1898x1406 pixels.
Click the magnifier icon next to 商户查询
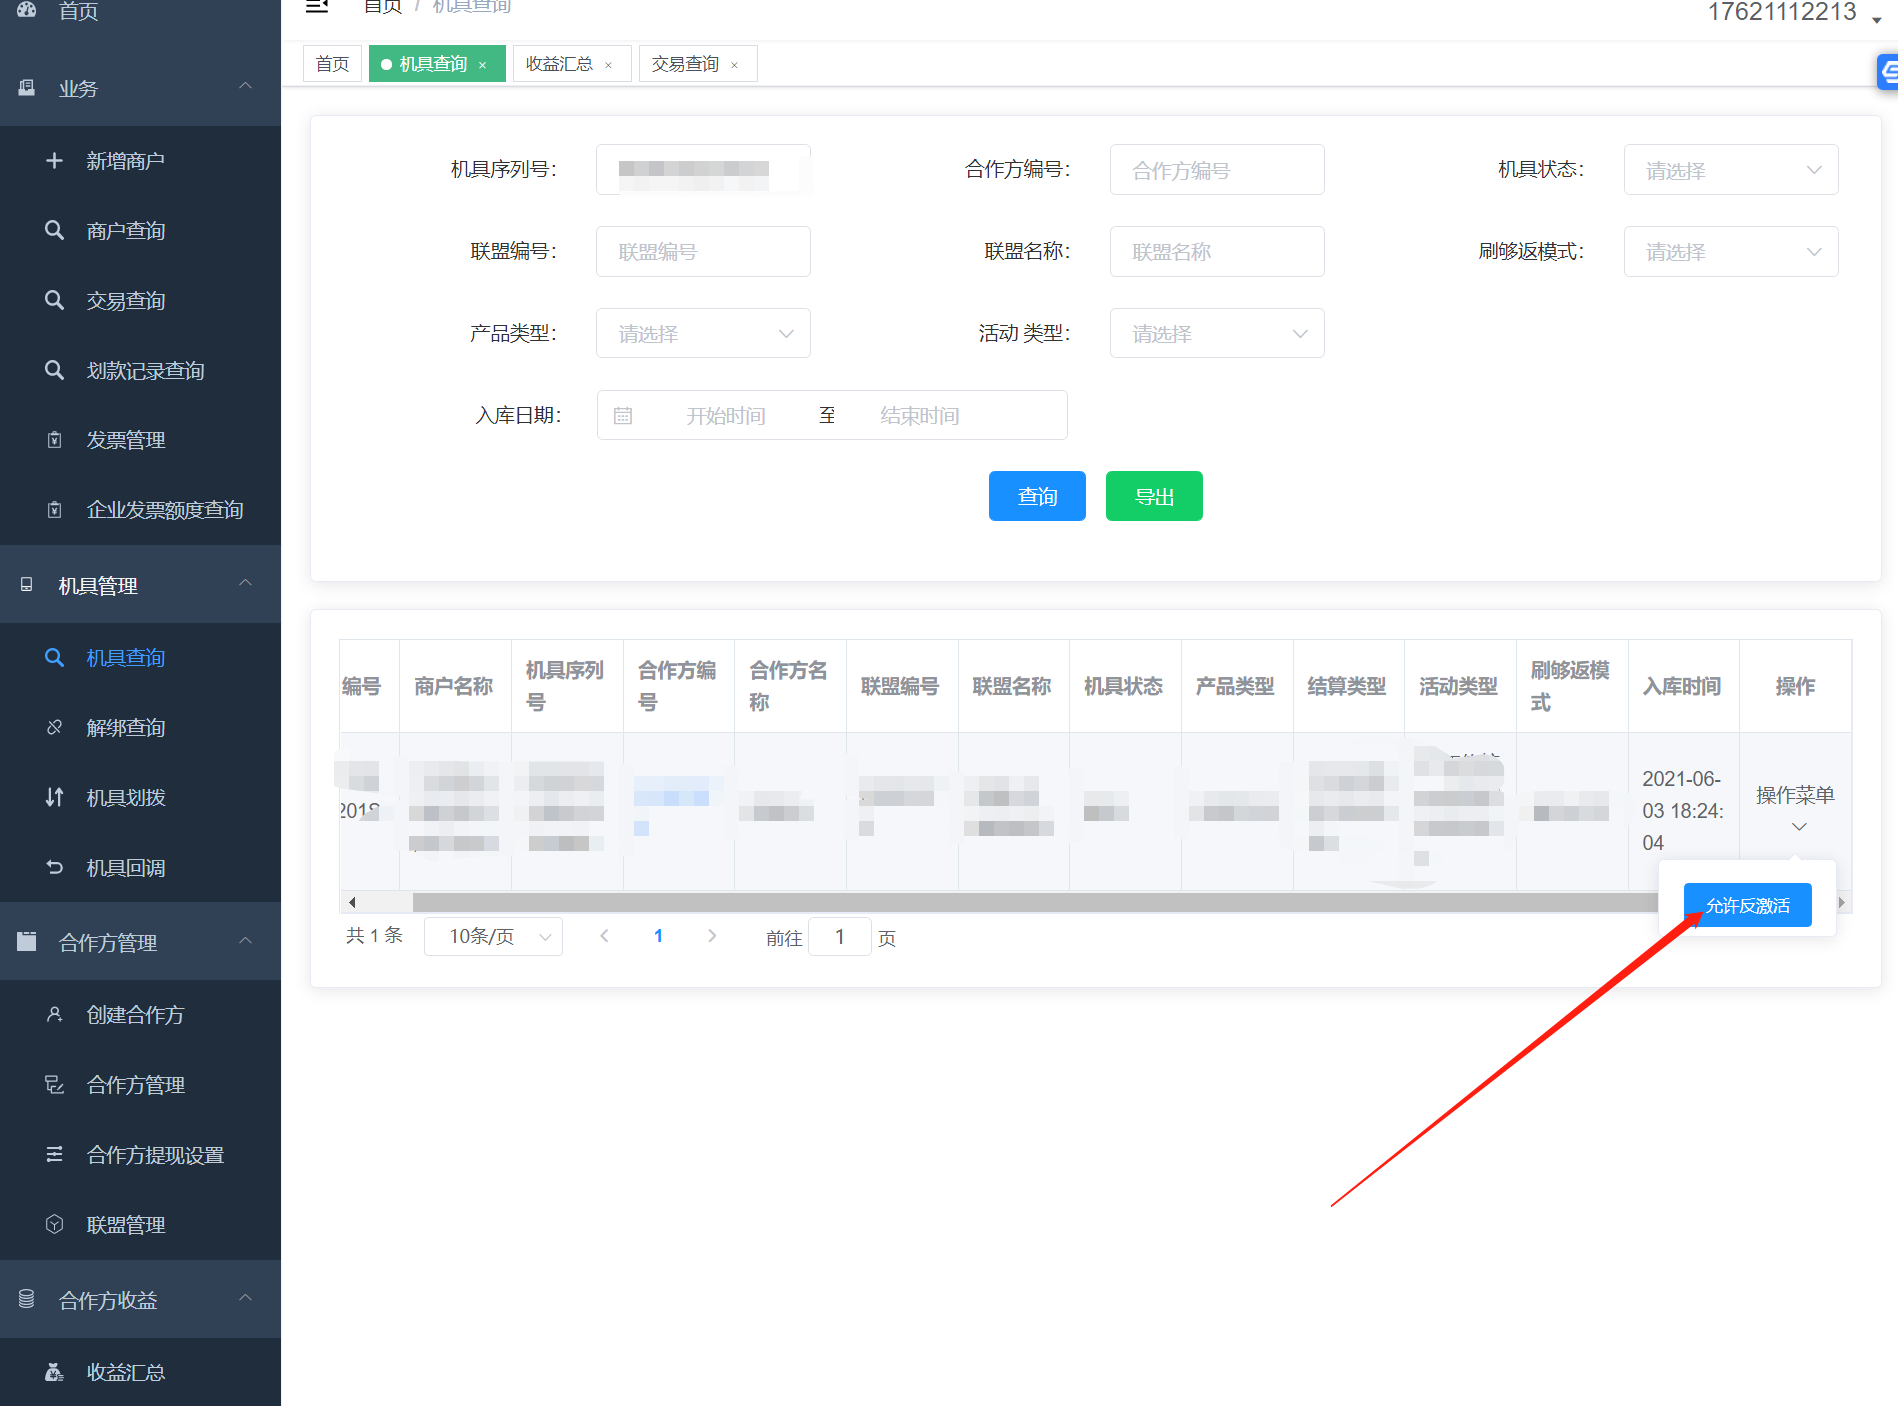coord(55,231)
